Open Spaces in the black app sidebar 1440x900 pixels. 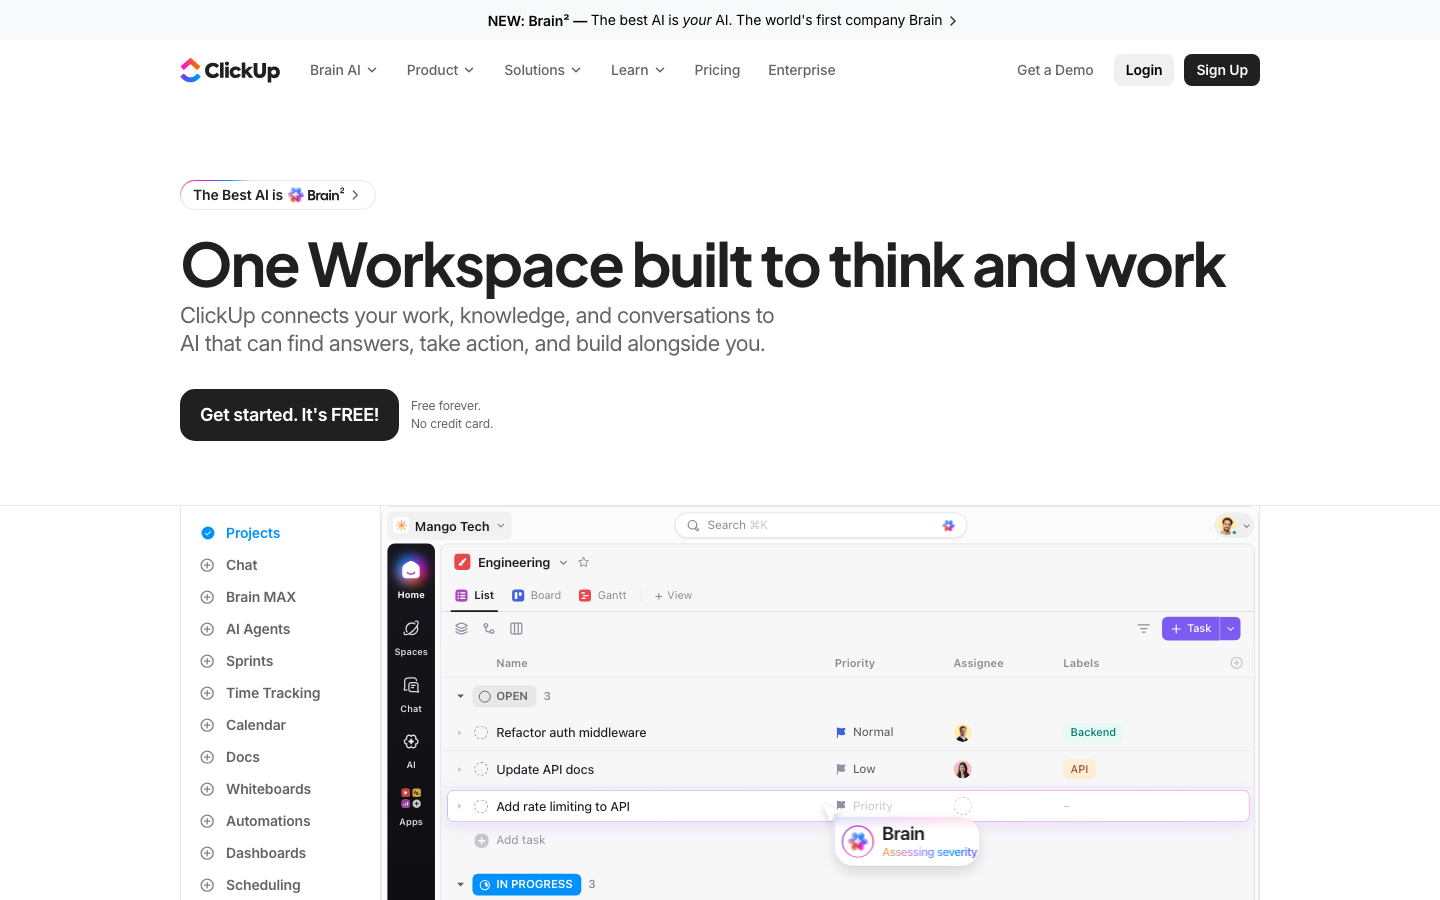[x=411, y=636]
